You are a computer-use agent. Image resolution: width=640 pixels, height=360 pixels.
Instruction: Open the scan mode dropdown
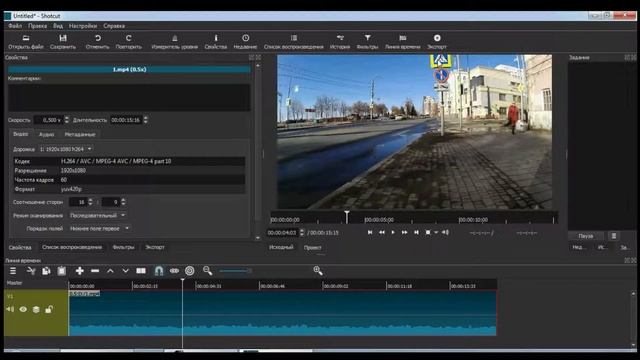click(98, 215)
